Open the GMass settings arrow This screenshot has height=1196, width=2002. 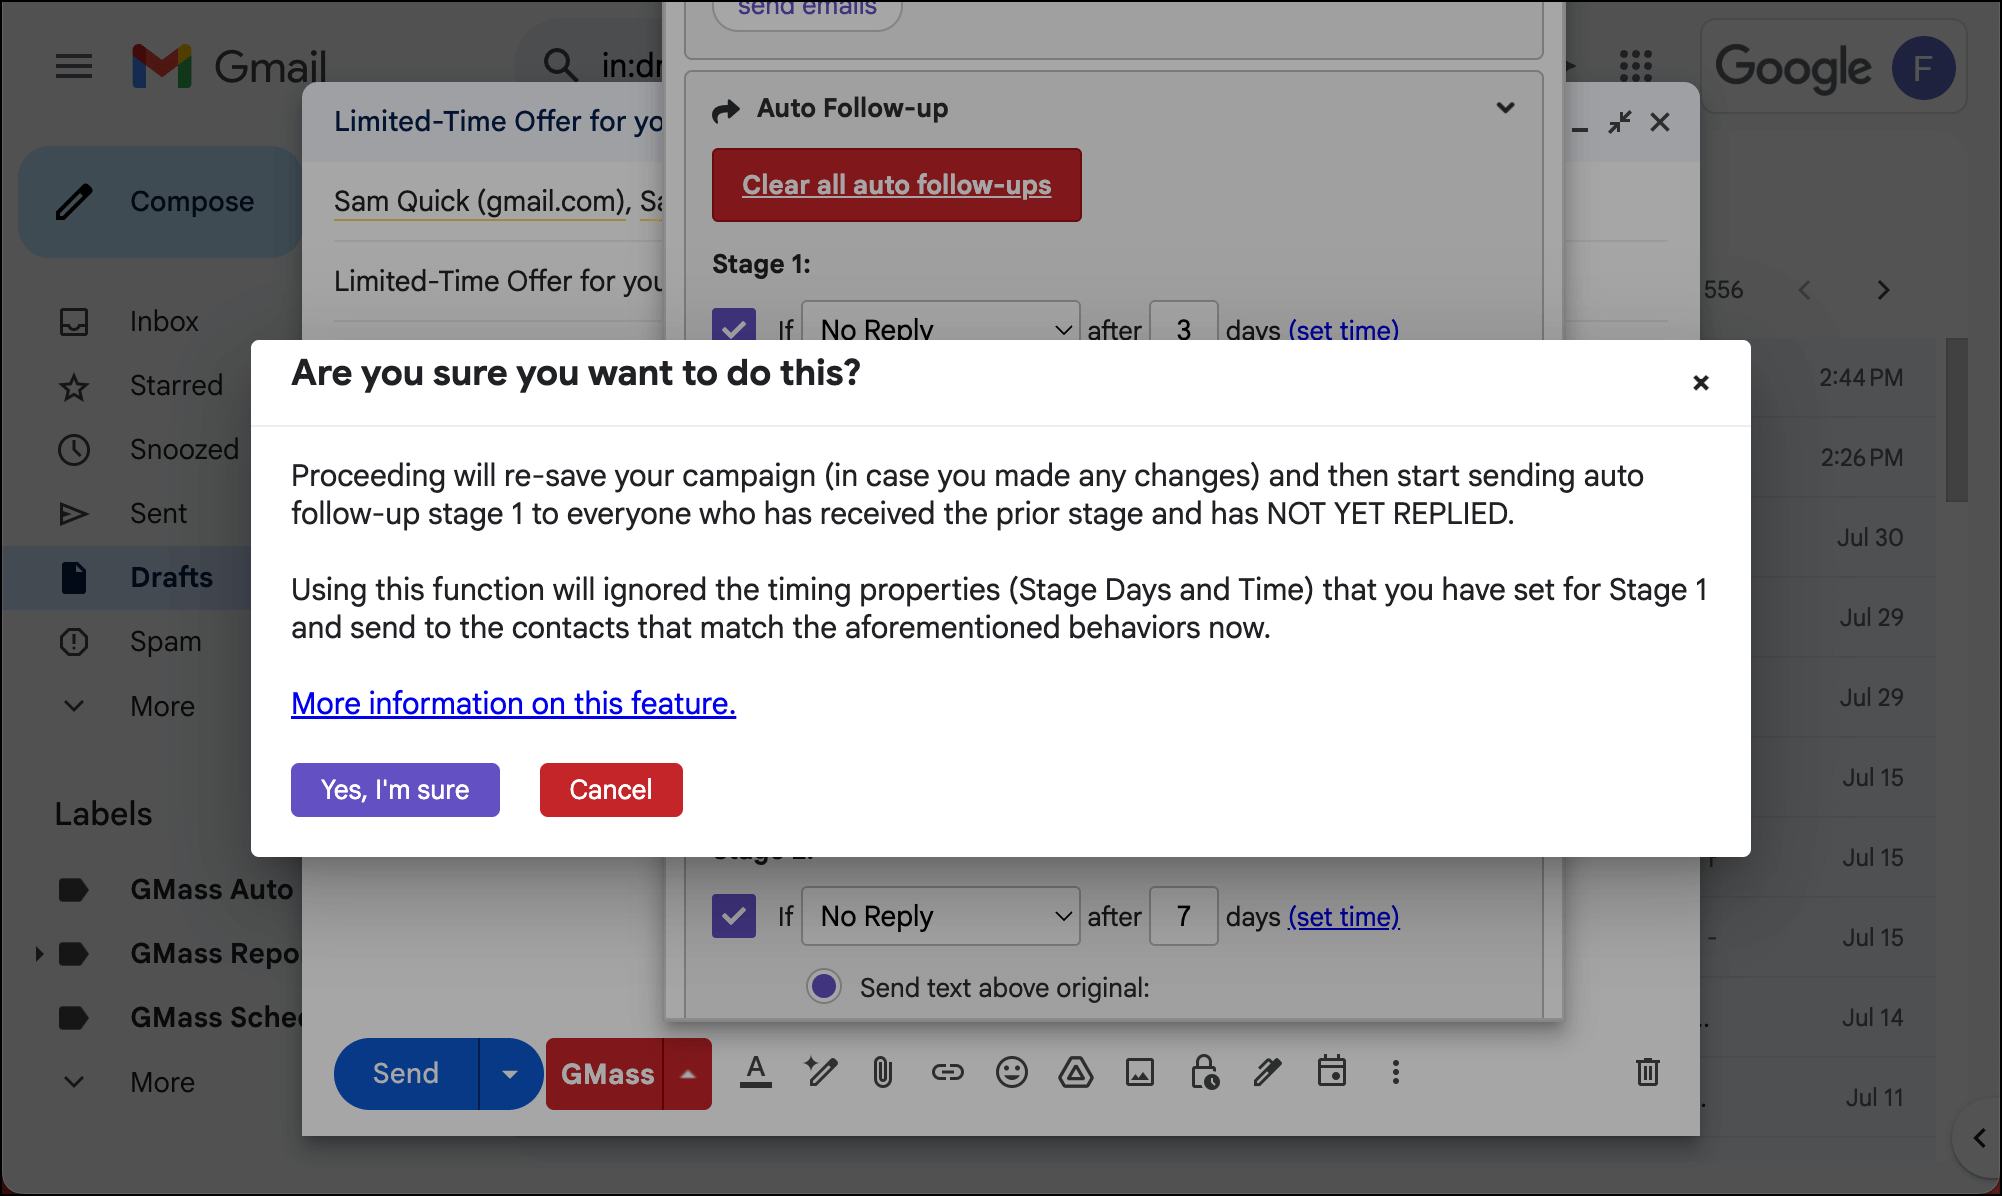(x=688, y=1074)
